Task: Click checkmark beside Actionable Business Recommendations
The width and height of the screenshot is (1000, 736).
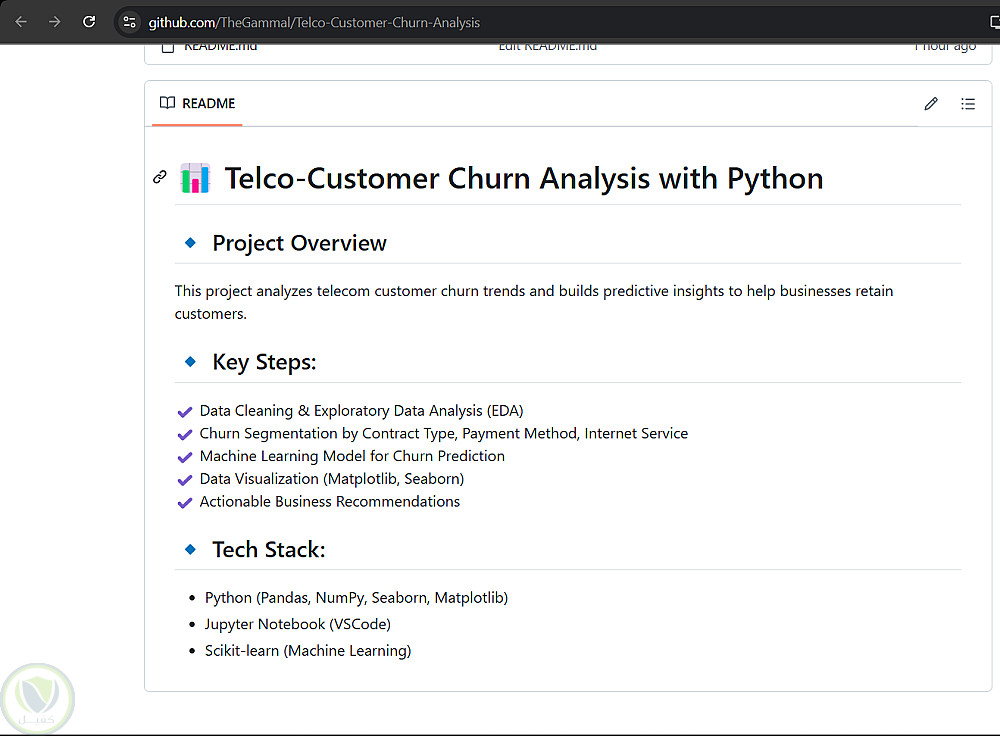Action: [184, 503]
